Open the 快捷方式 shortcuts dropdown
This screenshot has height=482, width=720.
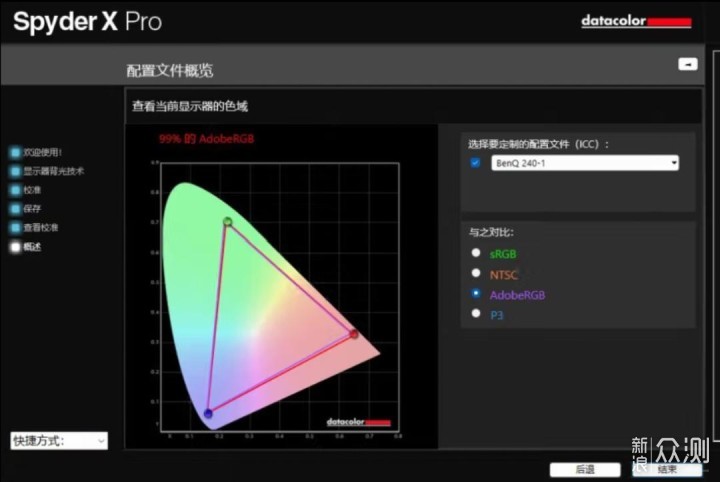59,441
